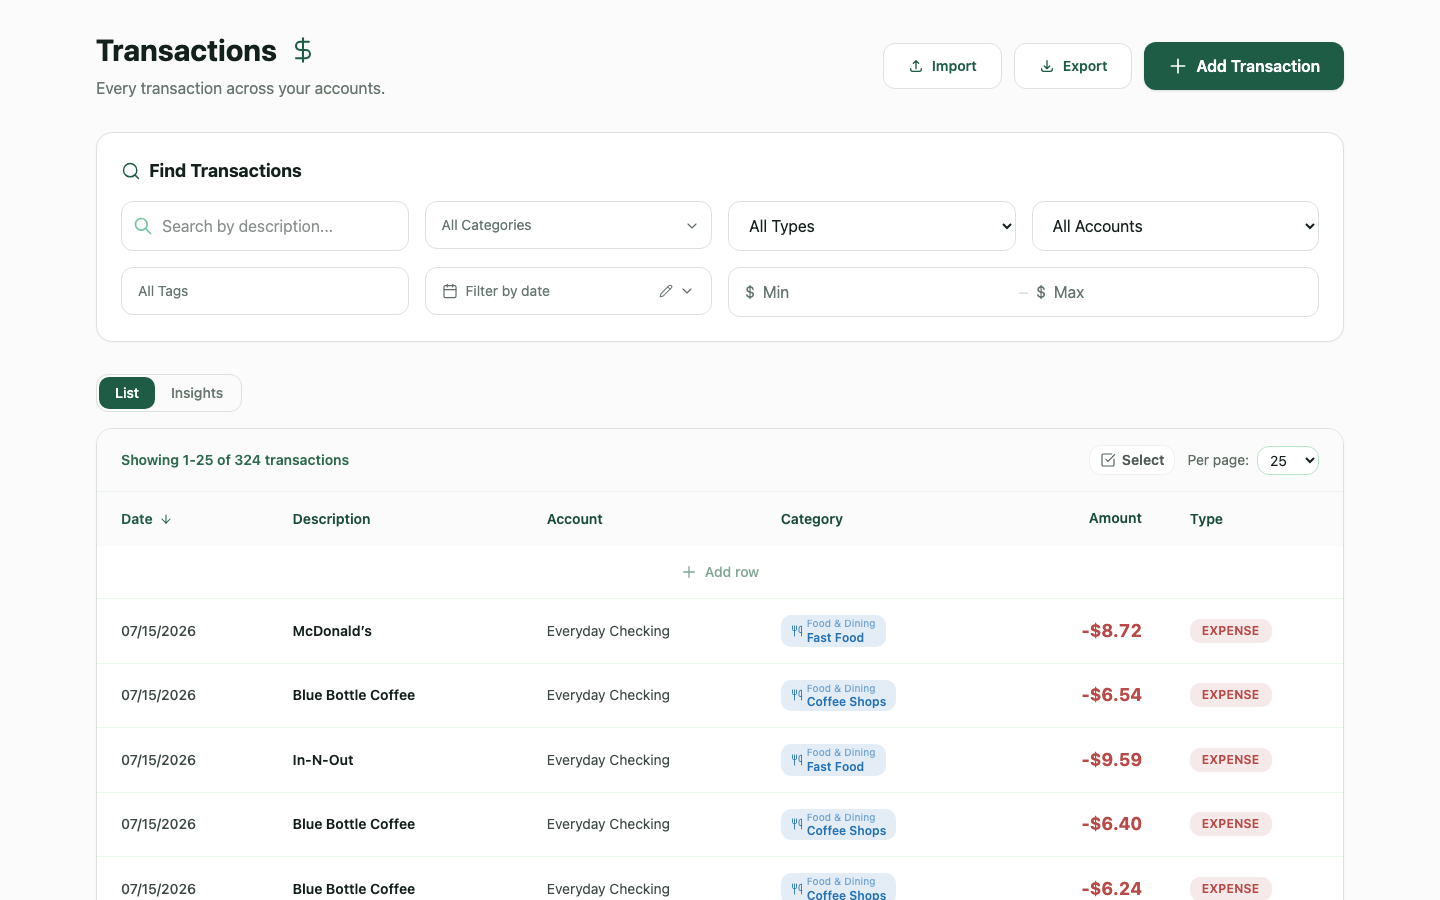Click the calendar icon in Filter by date
The height and width of the screenshot is (900, 1440).
tap(450, 291)
